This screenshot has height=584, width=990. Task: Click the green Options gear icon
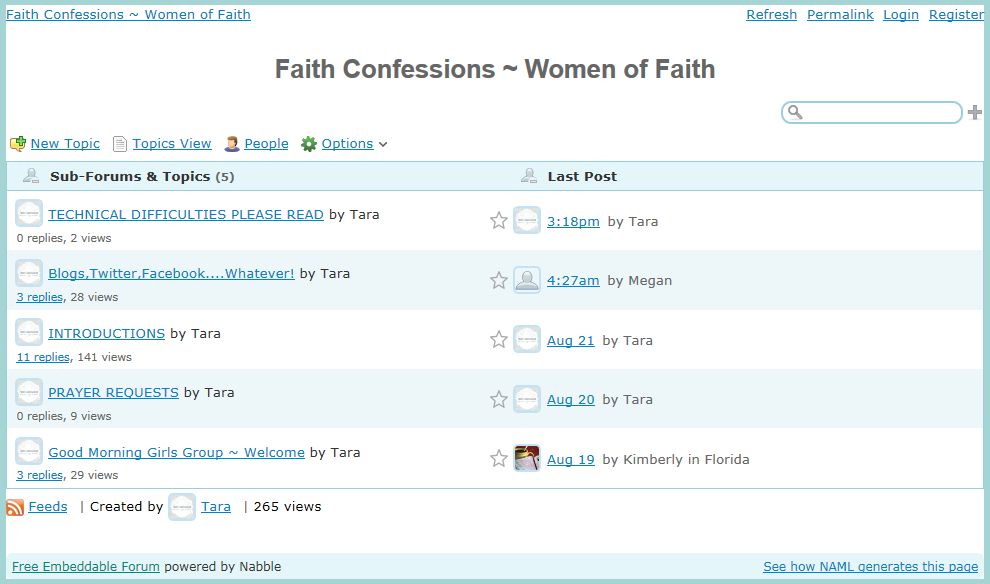coord(309,144)
